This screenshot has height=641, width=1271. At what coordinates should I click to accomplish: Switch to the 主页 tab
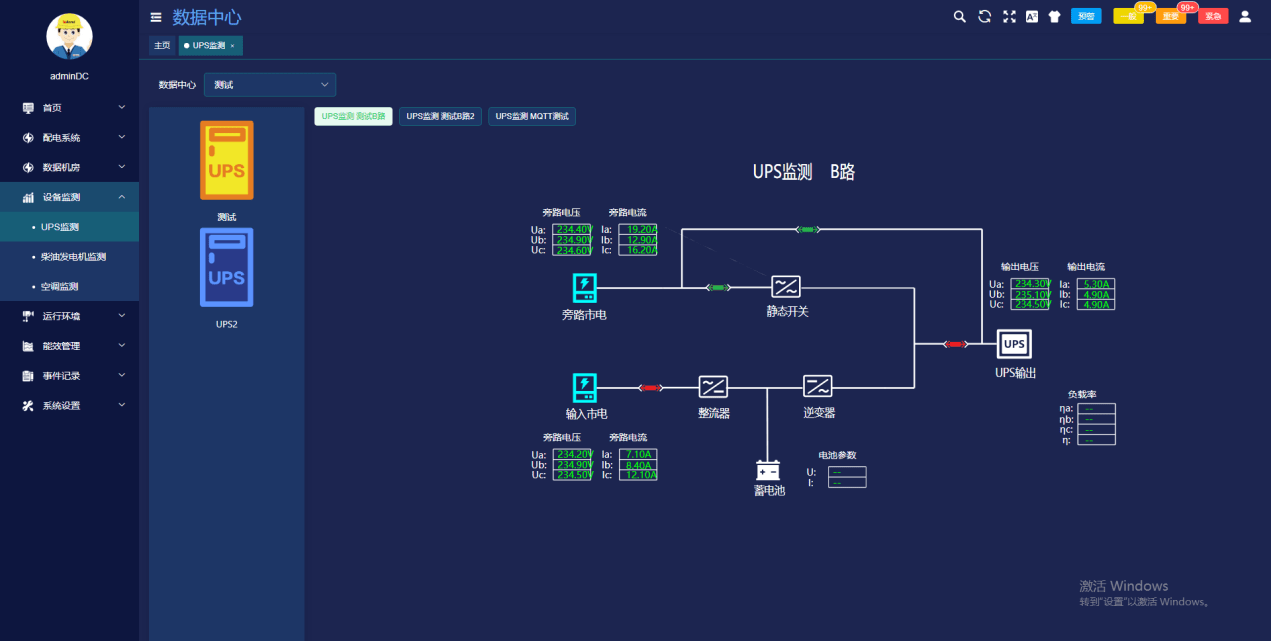pyautogui.click(x=162, y=46)
